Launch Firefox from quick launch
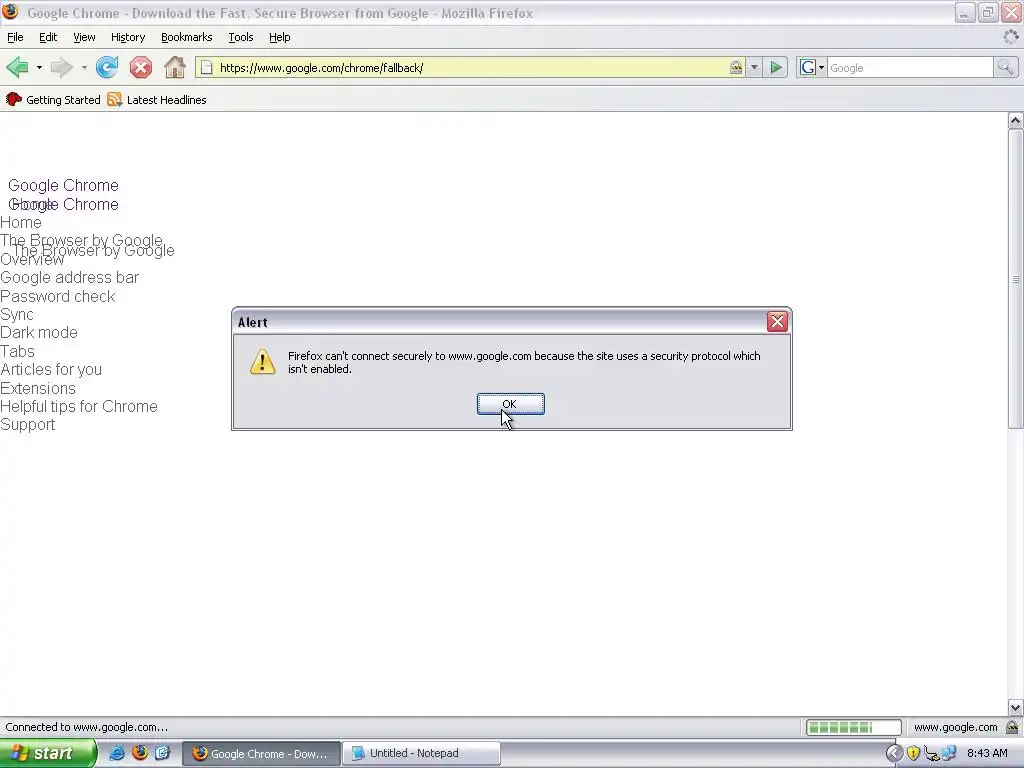 pos(139,753)
